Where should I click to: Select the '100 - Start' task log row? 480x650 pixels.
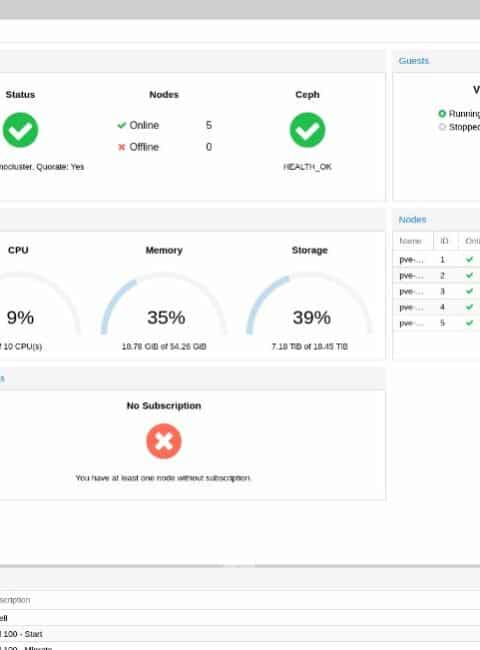coord(240,634)
